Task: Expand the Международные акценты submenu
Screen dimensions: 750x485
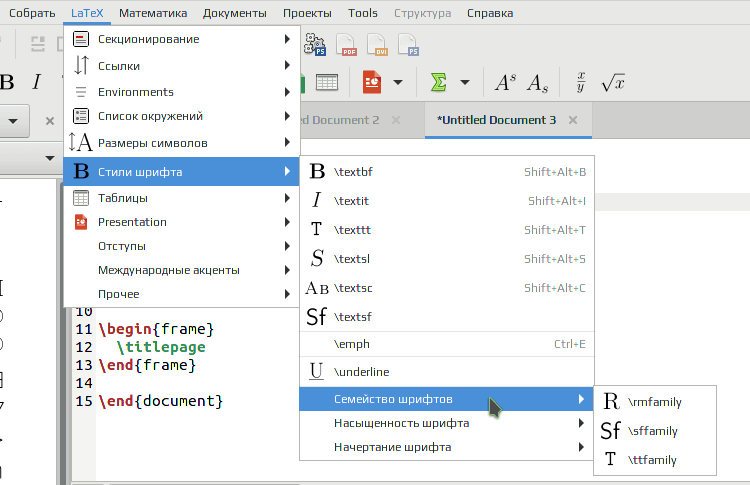Action: pyautogui.click(x=182, y=270)
